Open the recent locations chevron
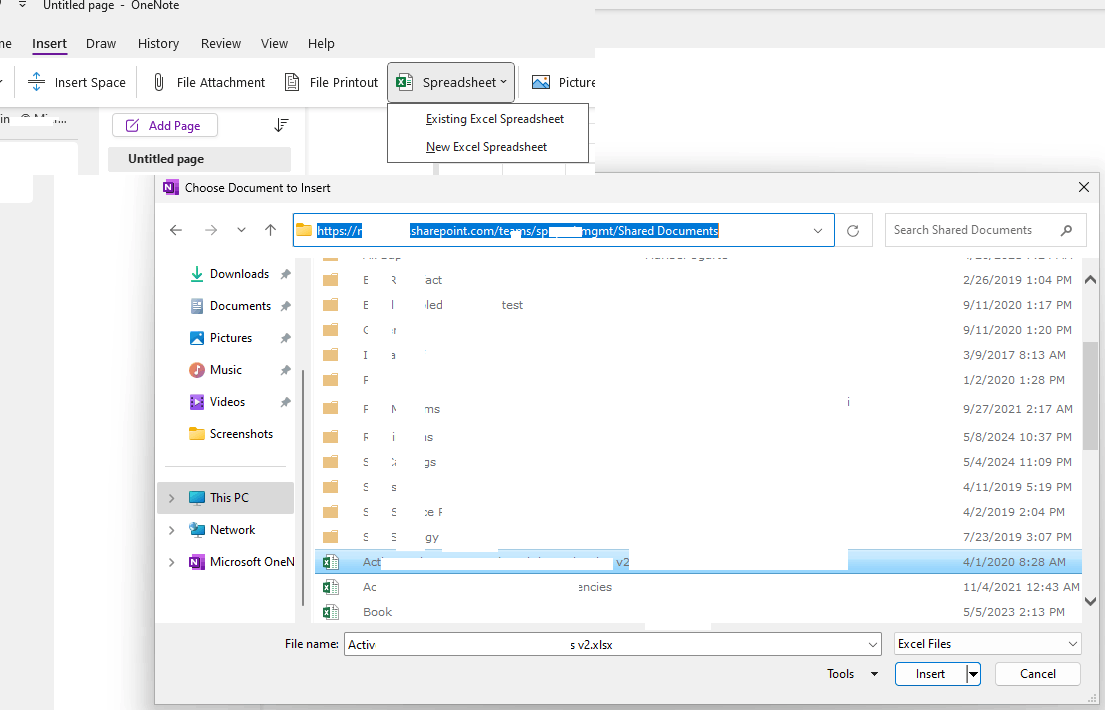1105x710 pixels. (241, 230)
